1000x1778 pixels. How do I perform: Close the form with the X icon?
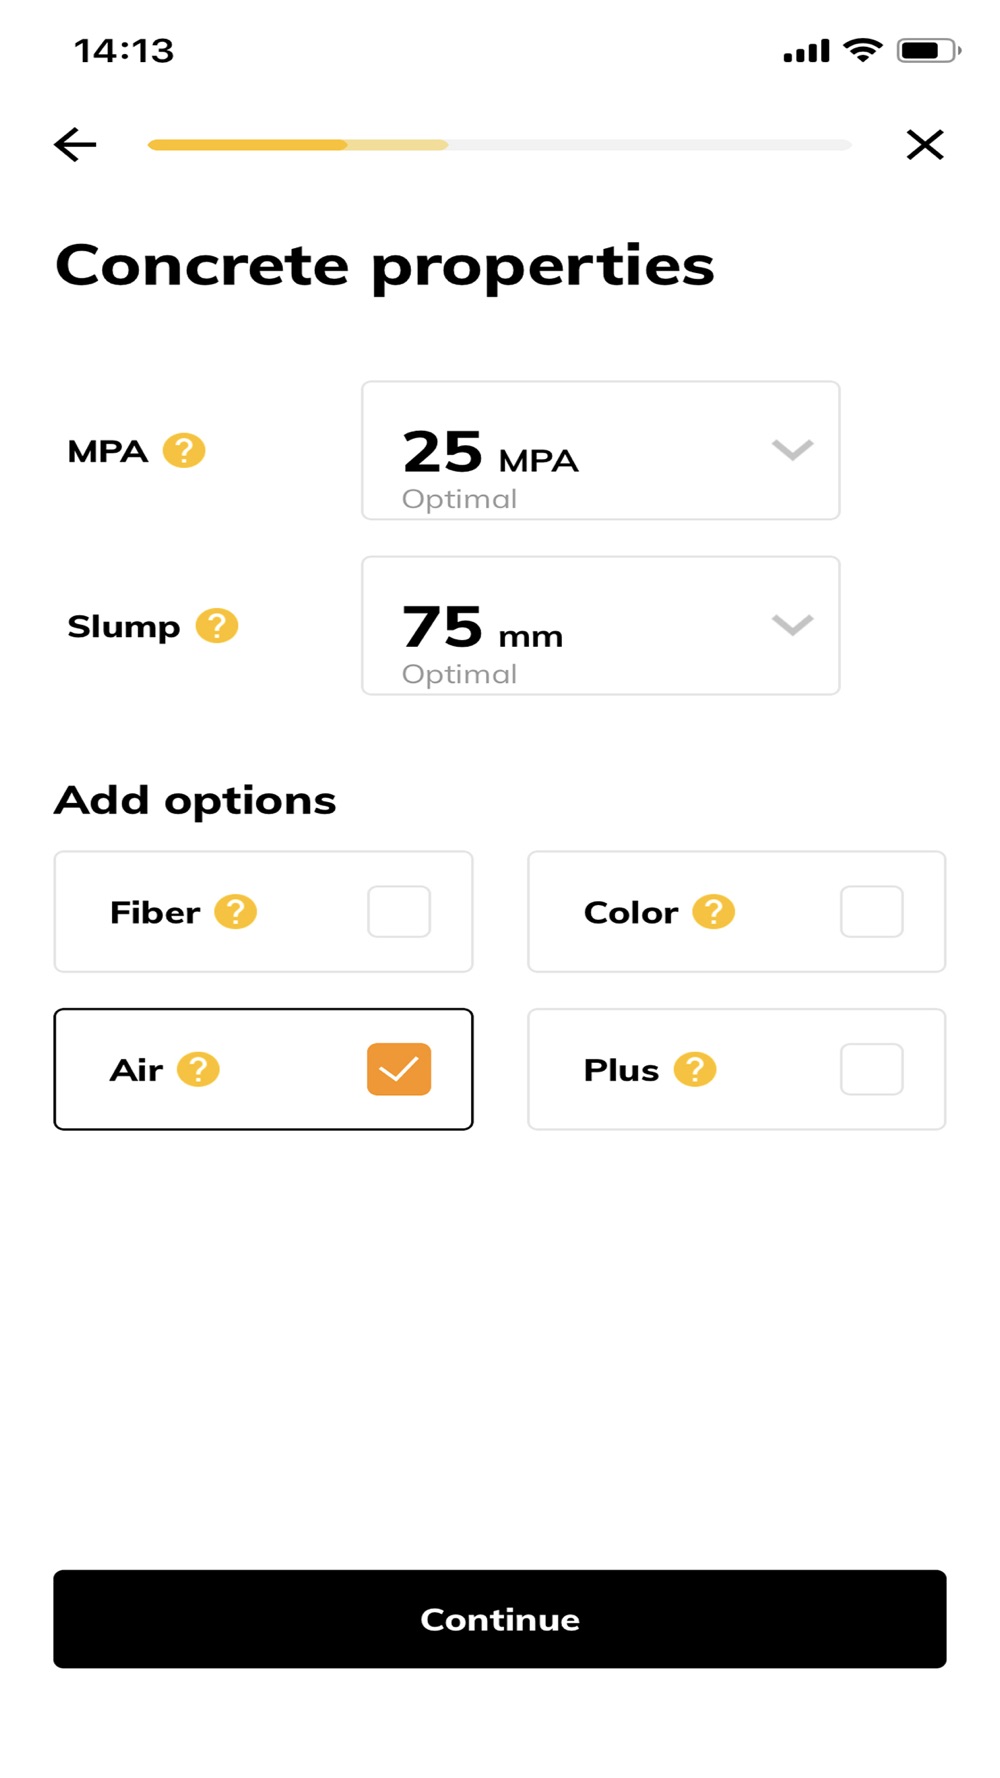click(x=925, y=145)
